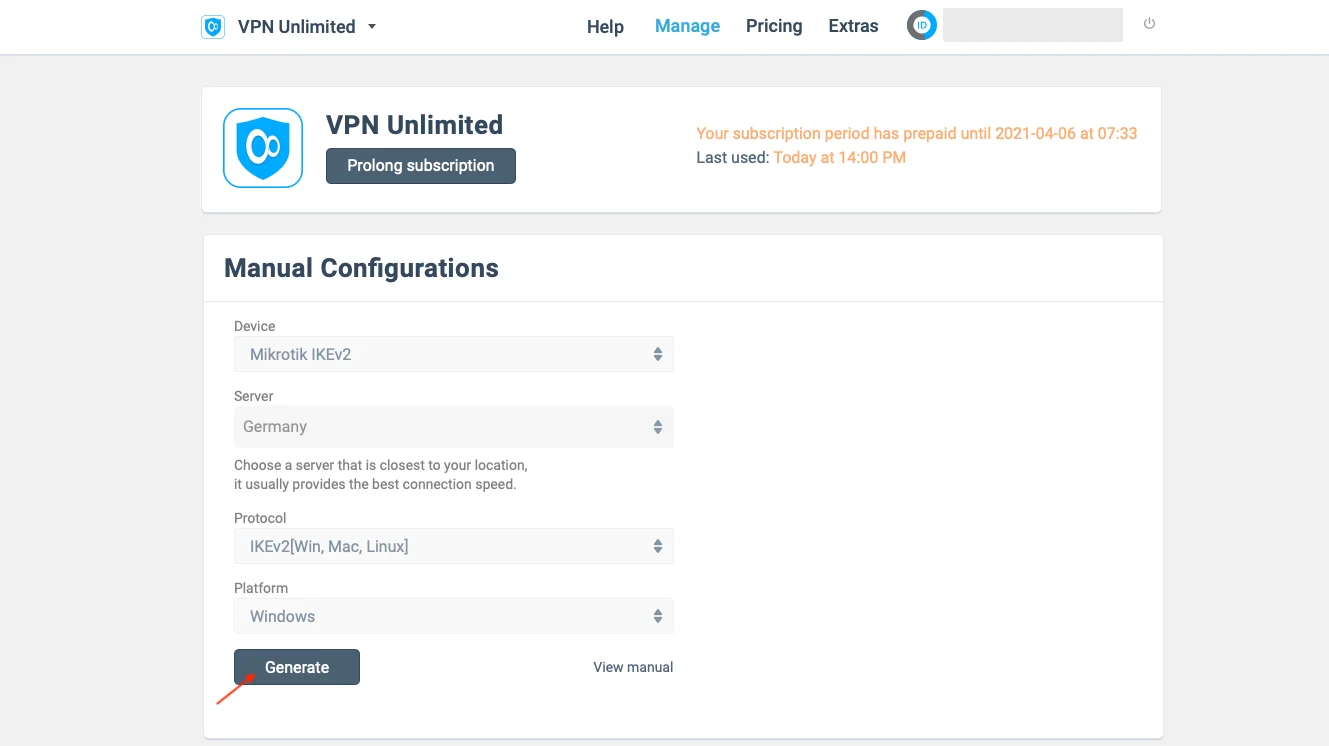The height and width of the screenshot is (746, 1329).
Task: Click the orange subscription prepaid notice
Action: tap(916, 134)
